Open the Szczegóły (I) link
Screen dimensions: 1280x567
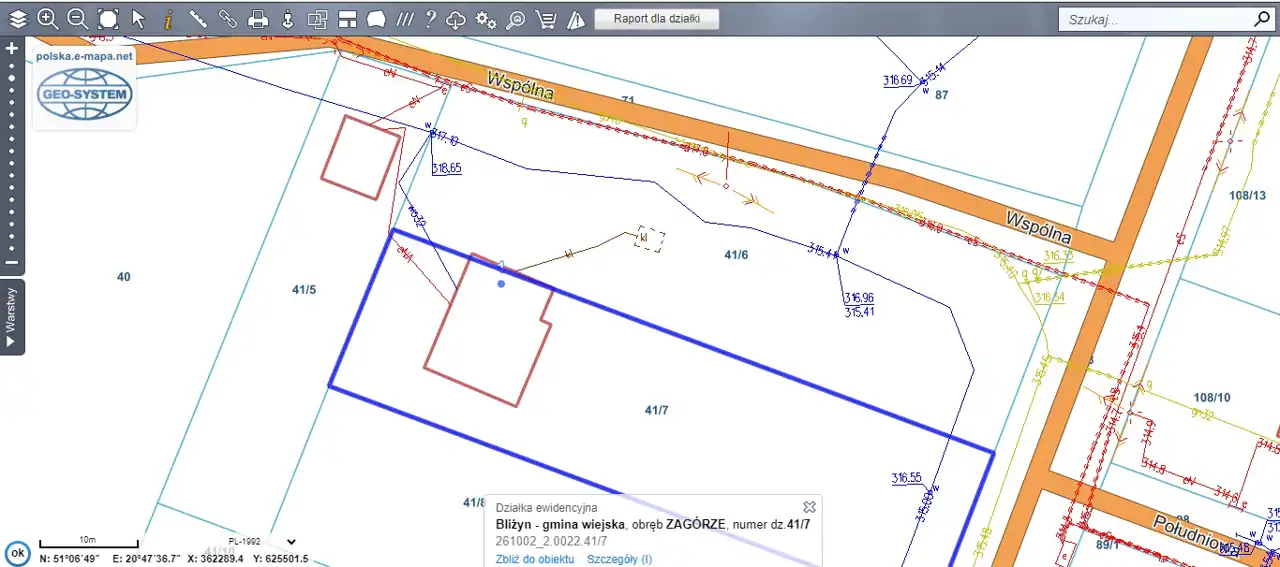[619, 559]
